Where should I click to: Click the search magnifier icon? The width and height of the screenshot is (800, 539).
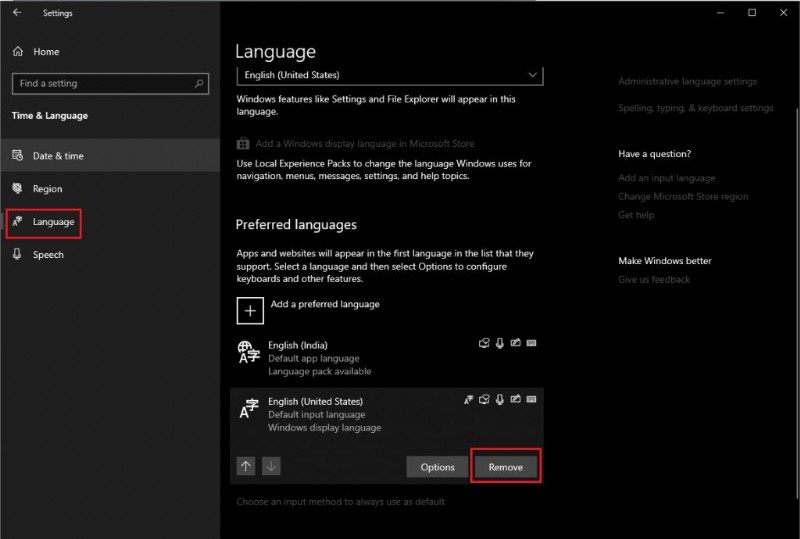[x=198, y=83]
